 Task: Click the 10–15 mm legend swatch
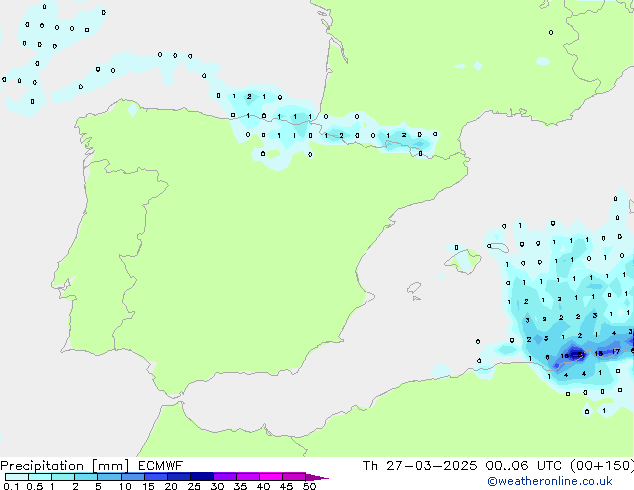tap(132, 477)
